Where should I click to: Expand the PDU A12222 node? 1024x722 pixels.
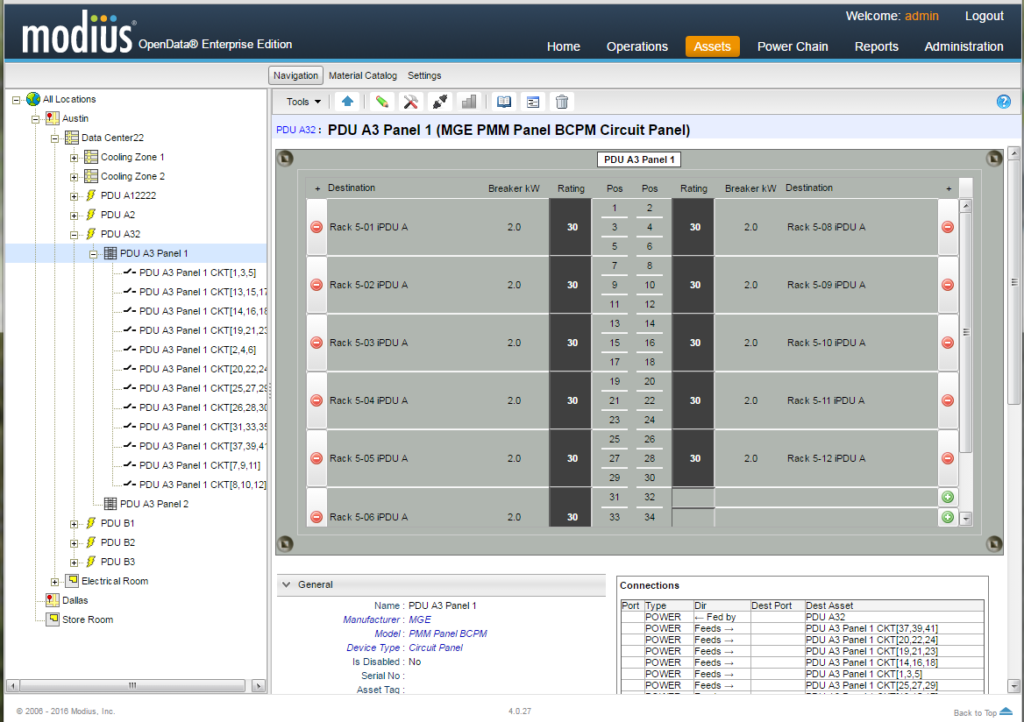click(x=74, y=196)
